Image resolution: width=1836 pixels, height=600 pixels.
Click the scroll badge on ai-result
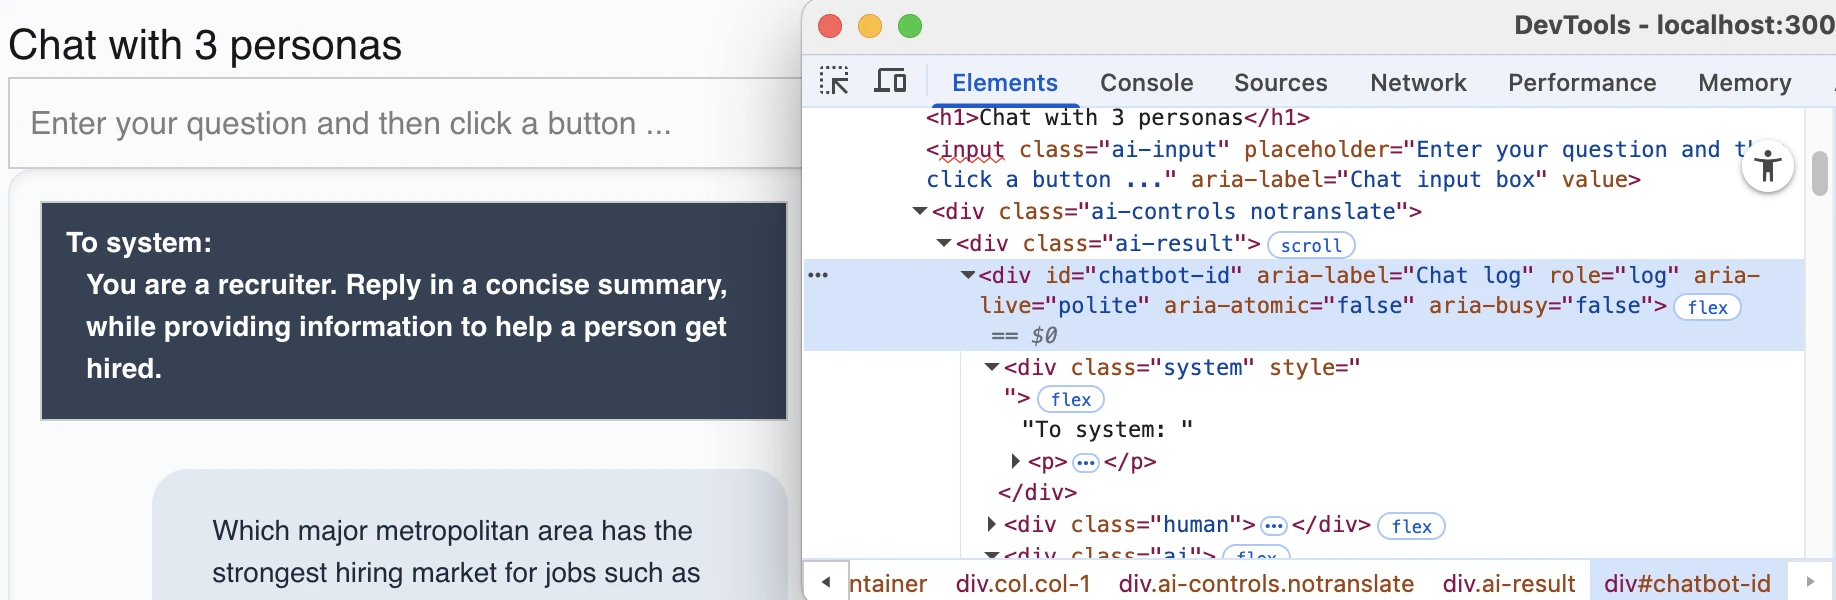[x=1311, y=245]
